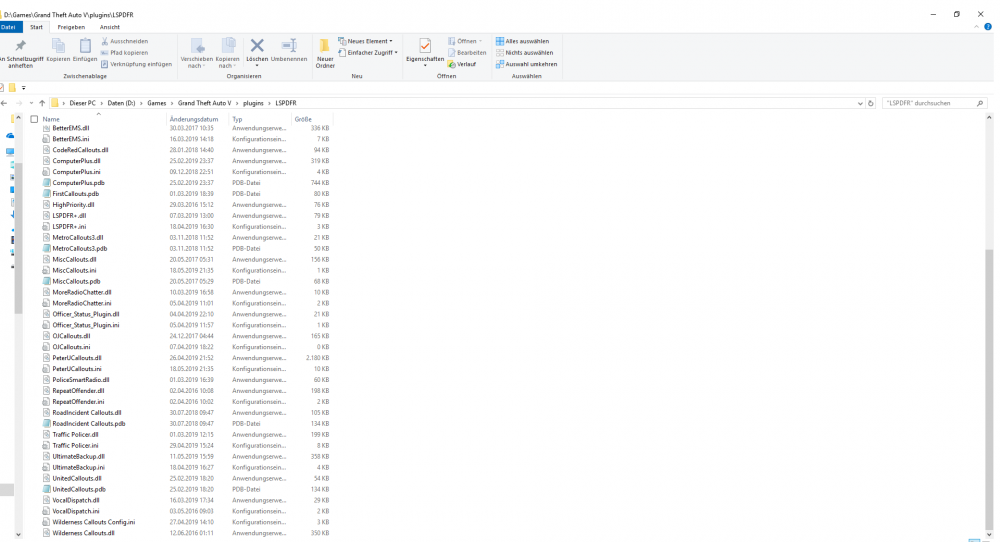
Task: Open the Verlauf history
Action: pyautogui.click(x=462, y=64)
